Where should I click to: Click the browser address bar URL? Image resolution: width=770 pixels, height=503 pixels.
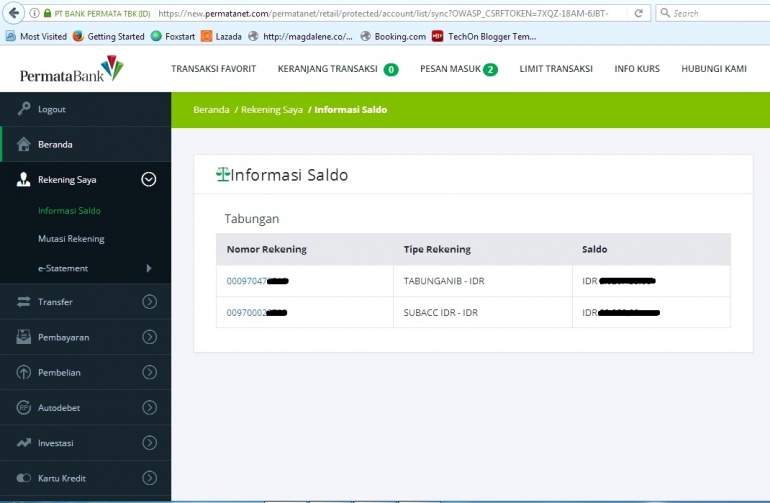[383, 13]
